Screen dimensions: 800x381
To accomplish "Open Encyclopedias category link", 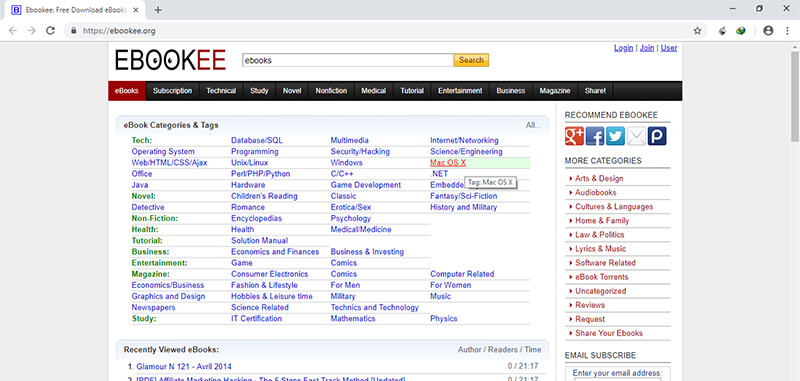I will click(256, 218).
